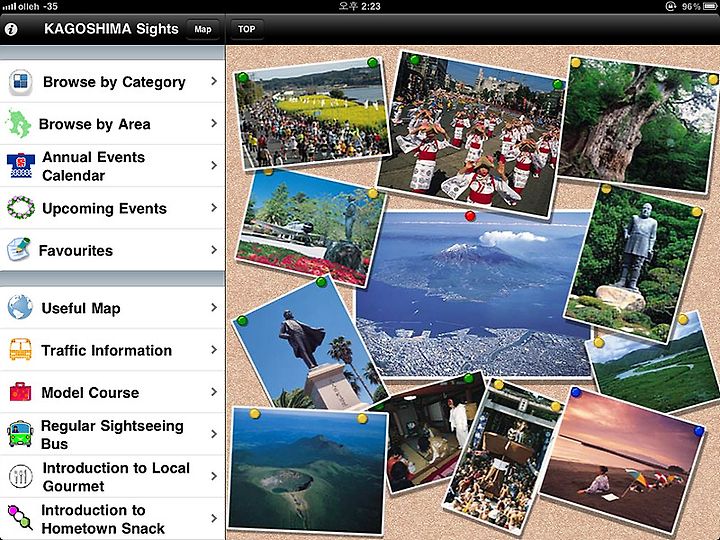The height and width of the screenshot is (540, 720).
Task: Open the statue among green trees photo
Action: point(634,262)
